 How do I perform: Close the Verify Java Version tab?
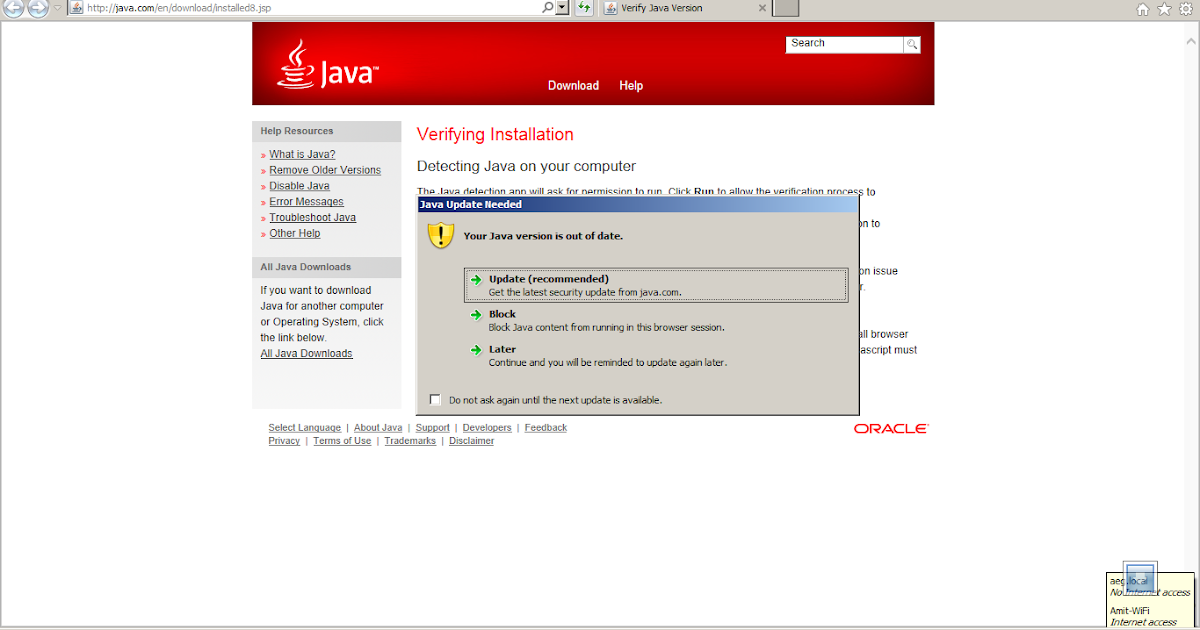pyautogui.click(x=762, y=8)
